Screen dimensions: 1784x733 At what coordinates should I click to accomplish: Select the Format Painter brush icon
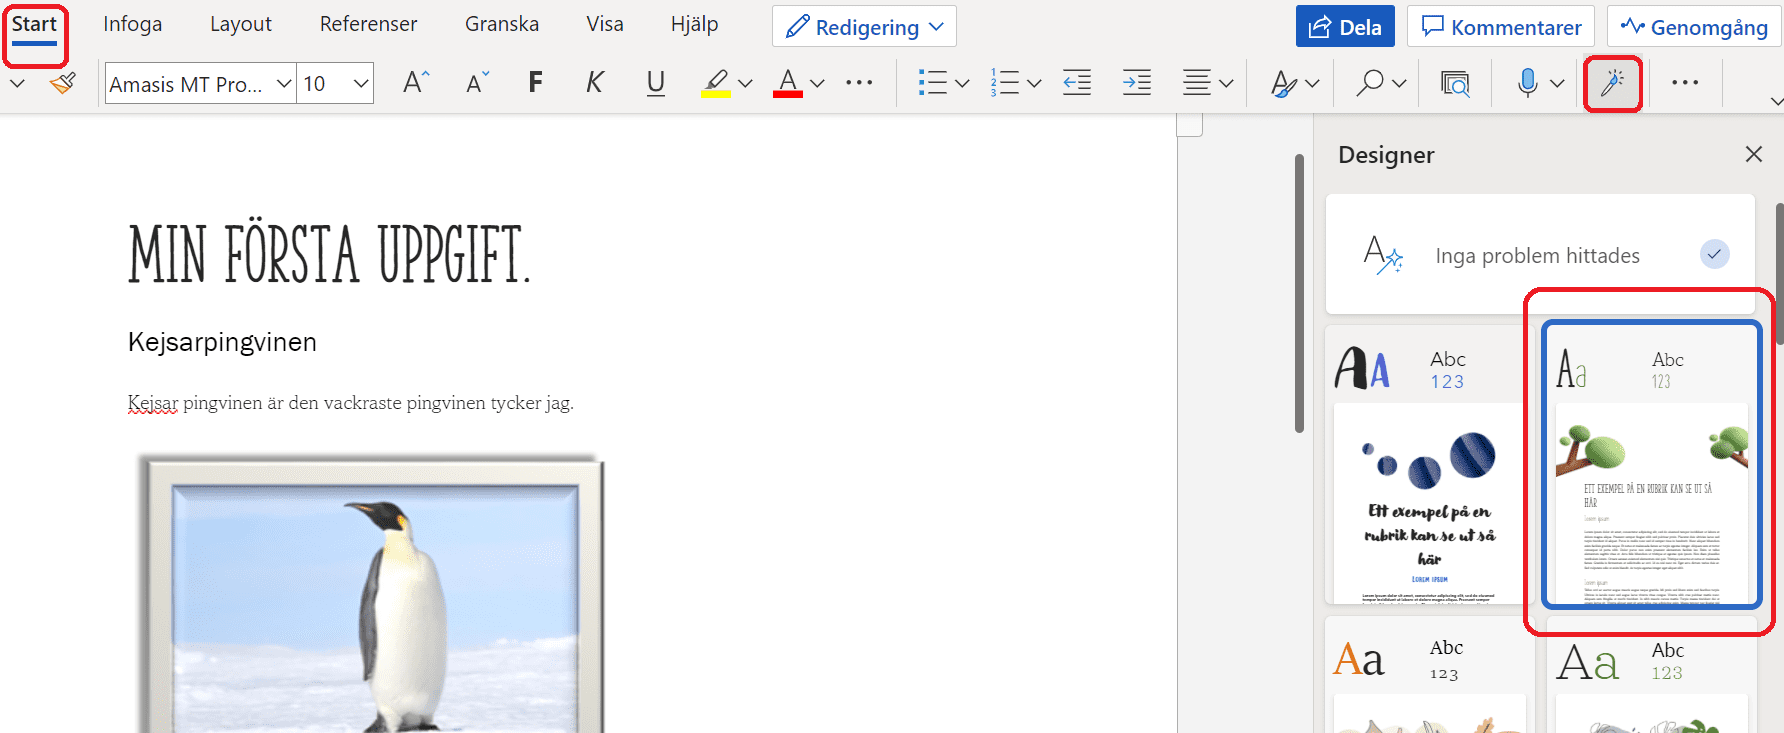63,83
